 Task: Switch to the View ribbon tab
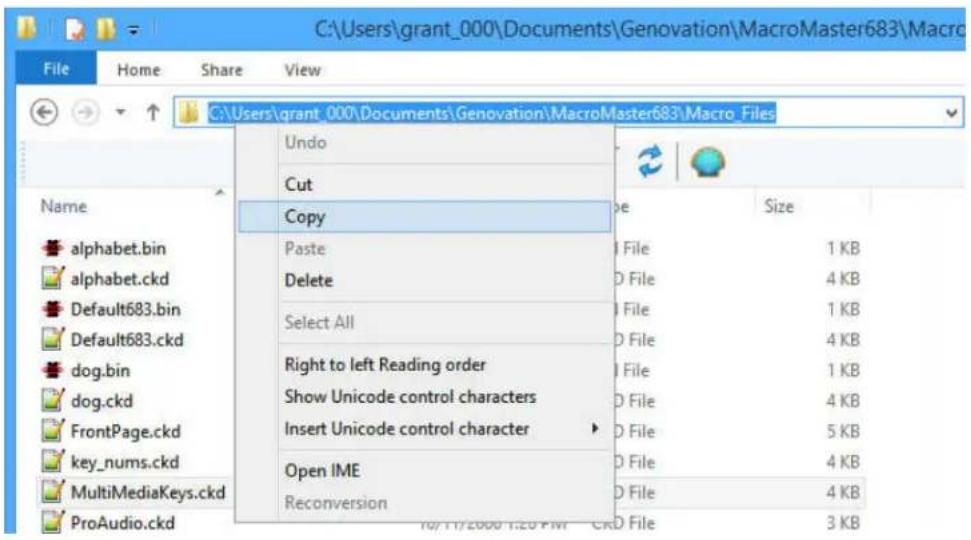point(302,70)
